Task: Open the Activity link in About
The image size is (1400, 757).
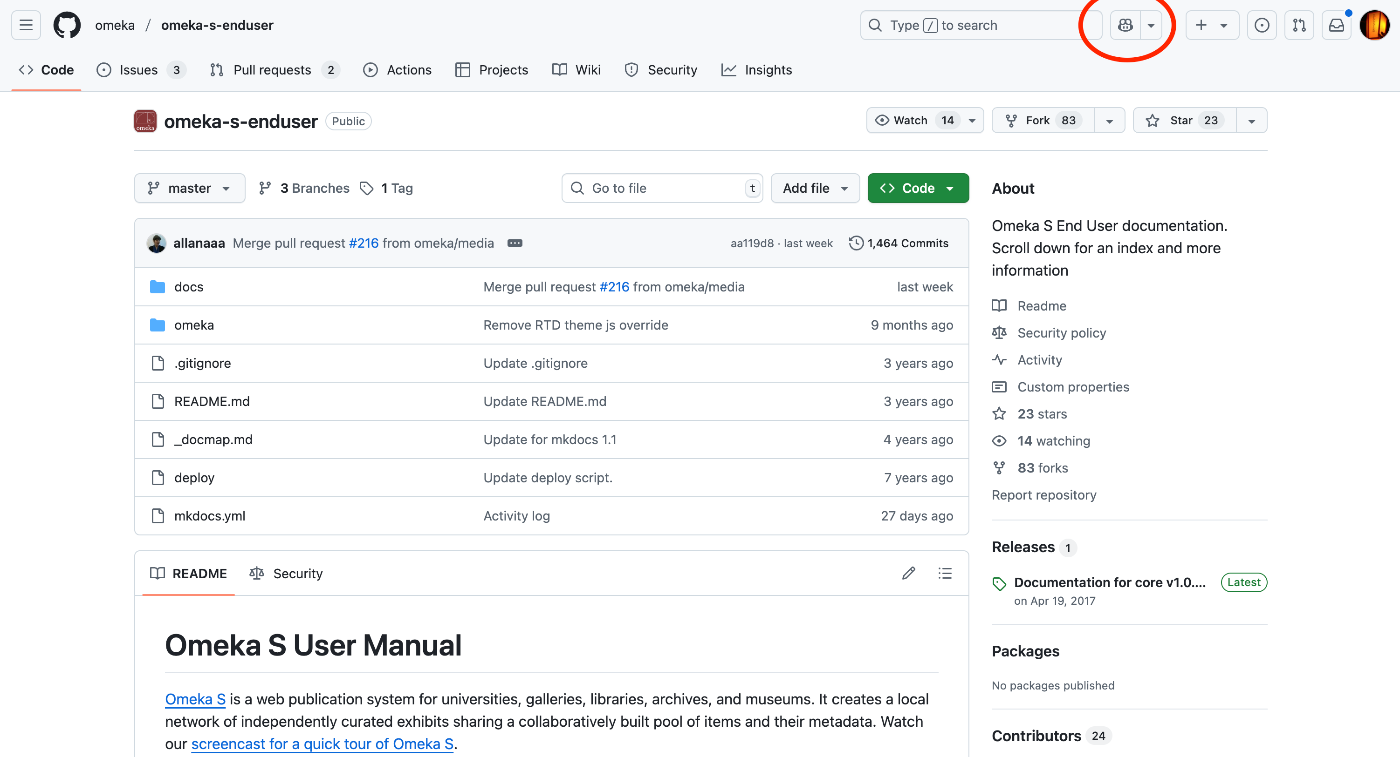Action: [1027, 360]
